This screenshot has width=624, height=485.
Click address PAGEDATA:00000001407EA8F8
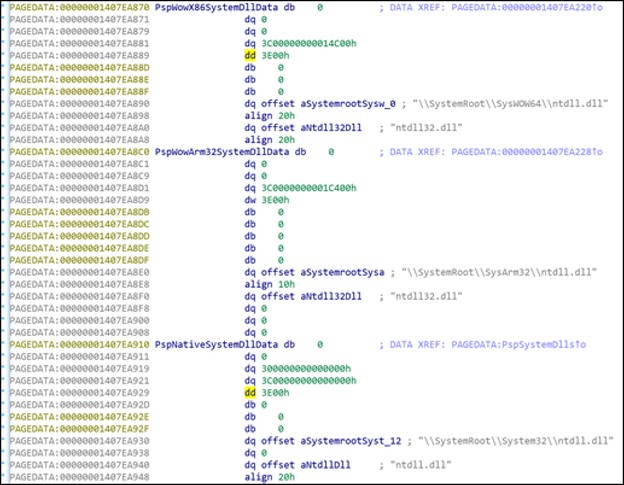(80, 308)
